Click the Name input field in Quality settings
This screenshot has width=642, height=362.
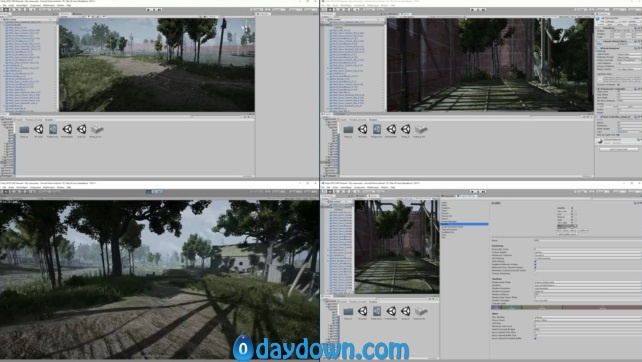coord(588,240)
